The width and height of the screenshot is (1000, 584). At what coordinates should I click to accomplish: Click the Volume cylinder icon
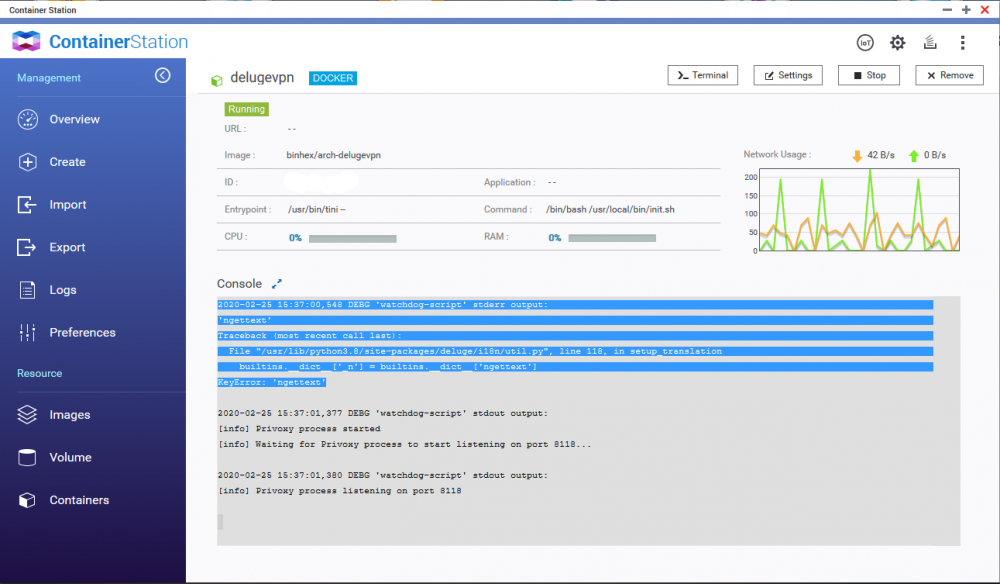(27, 457)
